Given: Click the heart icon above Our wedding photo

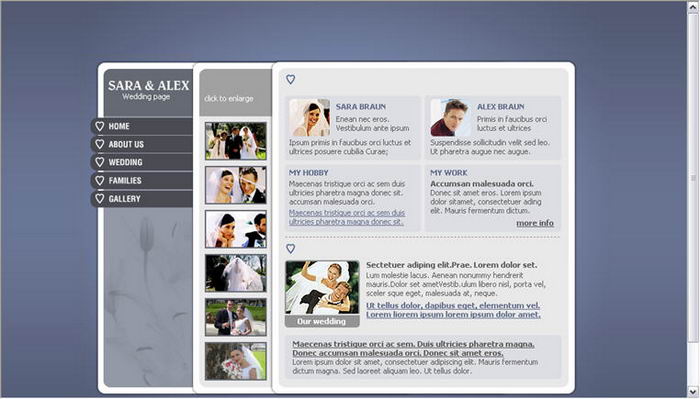Looking at the screenshot, I should click(291, 249).
